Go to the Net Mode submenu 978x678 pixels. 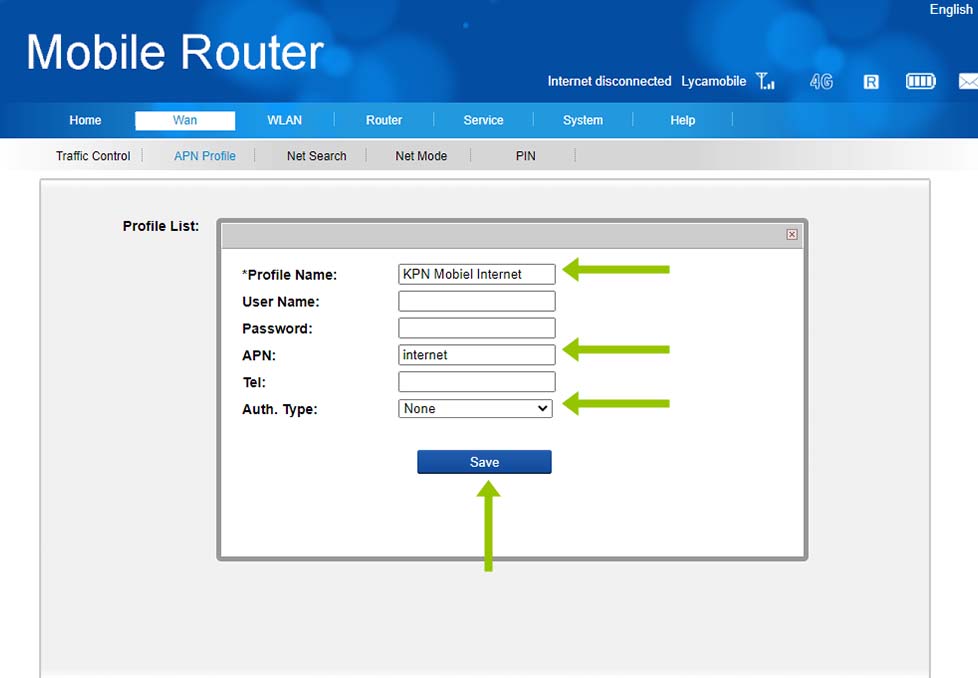(421, 156)
